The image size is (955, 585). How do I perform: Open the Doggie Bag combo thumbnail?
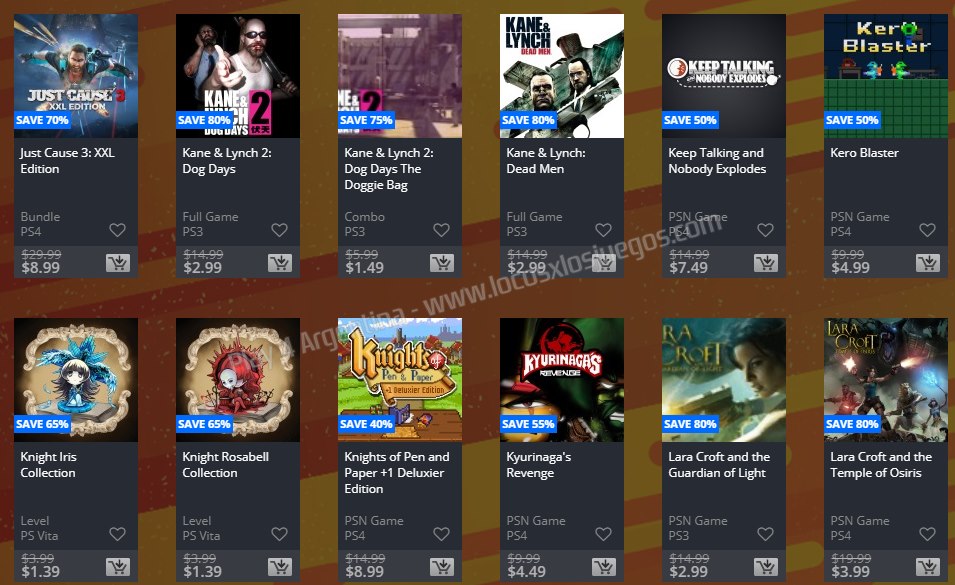pos(400,76)
